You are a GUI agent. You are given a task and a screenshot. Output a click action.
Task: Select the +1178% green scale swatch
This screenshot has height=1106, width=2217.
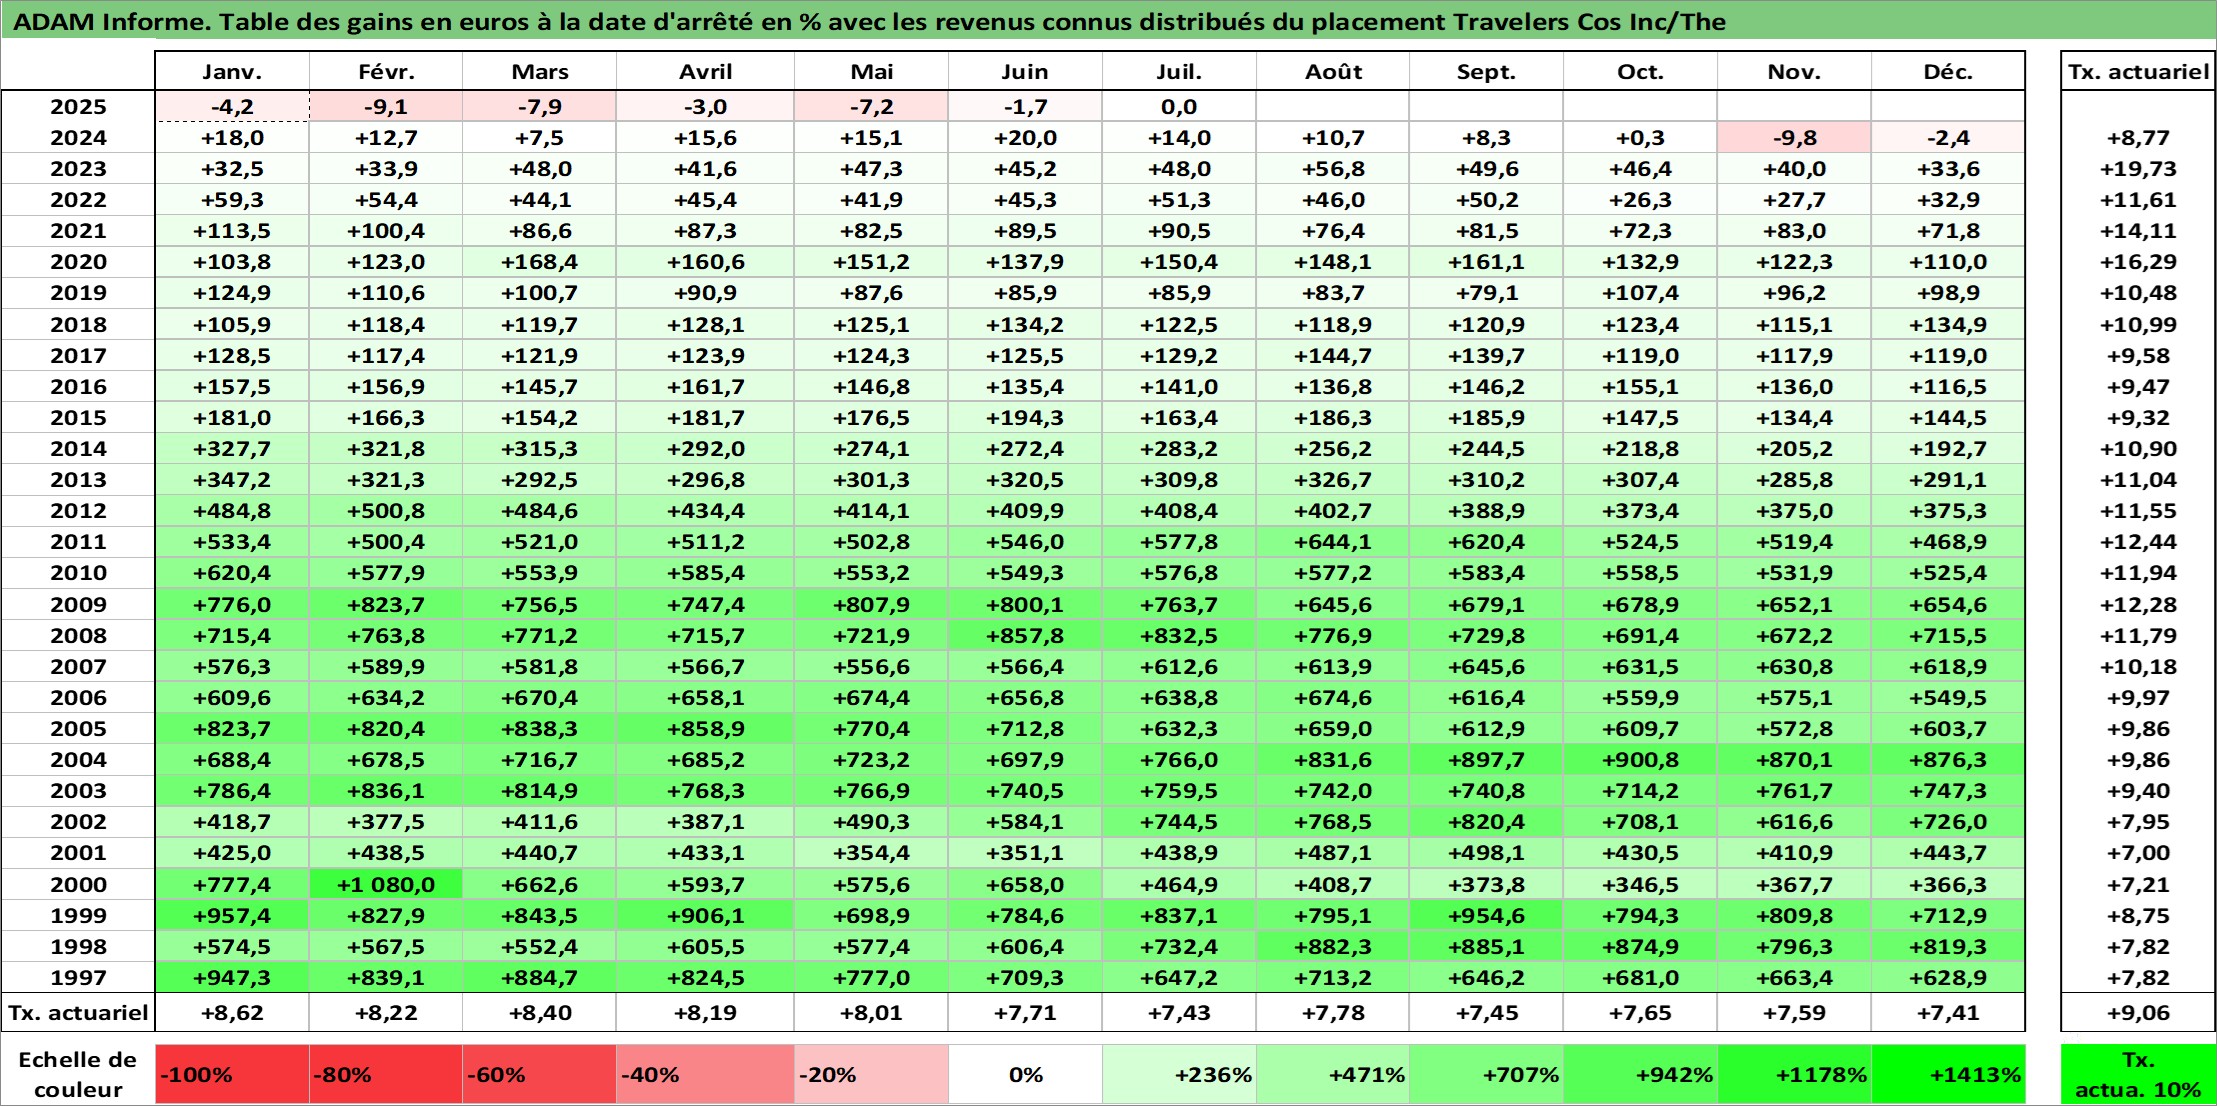pyautogui.click(x=1794, y=1075)
